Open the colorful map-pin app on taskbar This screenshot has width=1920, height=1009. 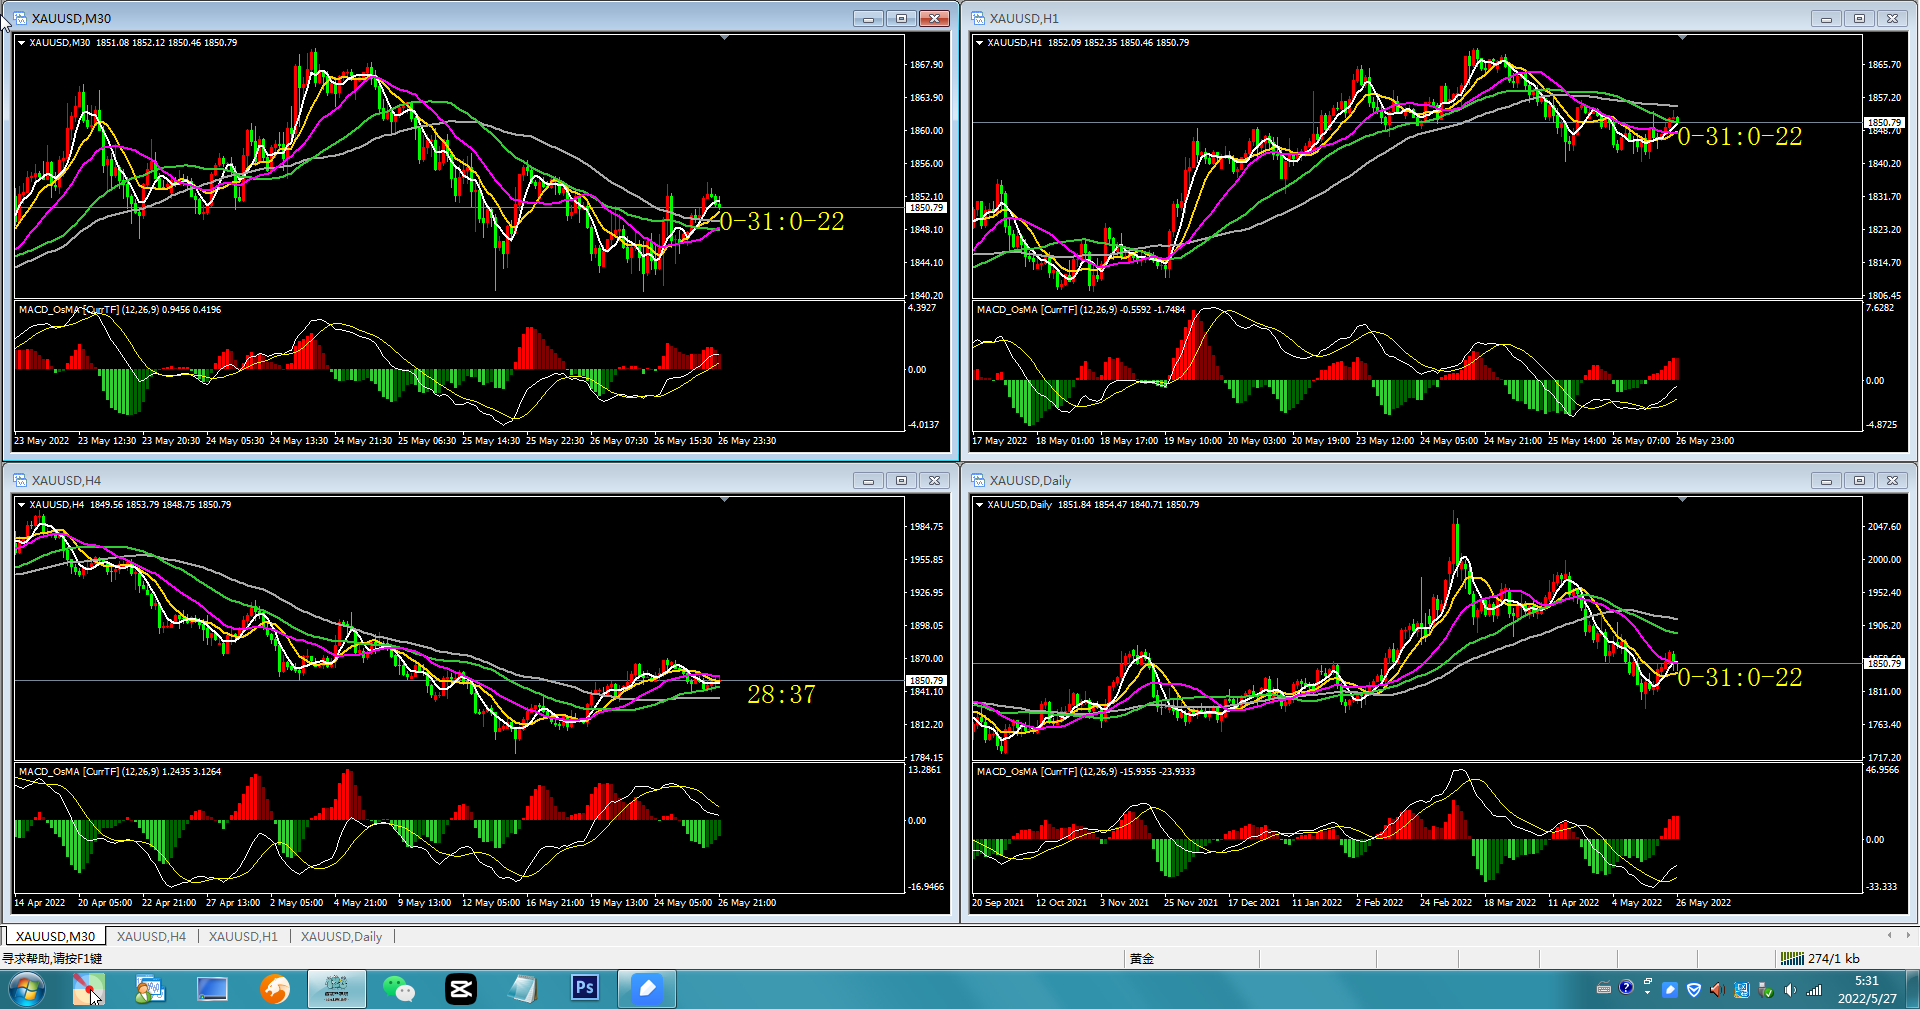point(88,989)
